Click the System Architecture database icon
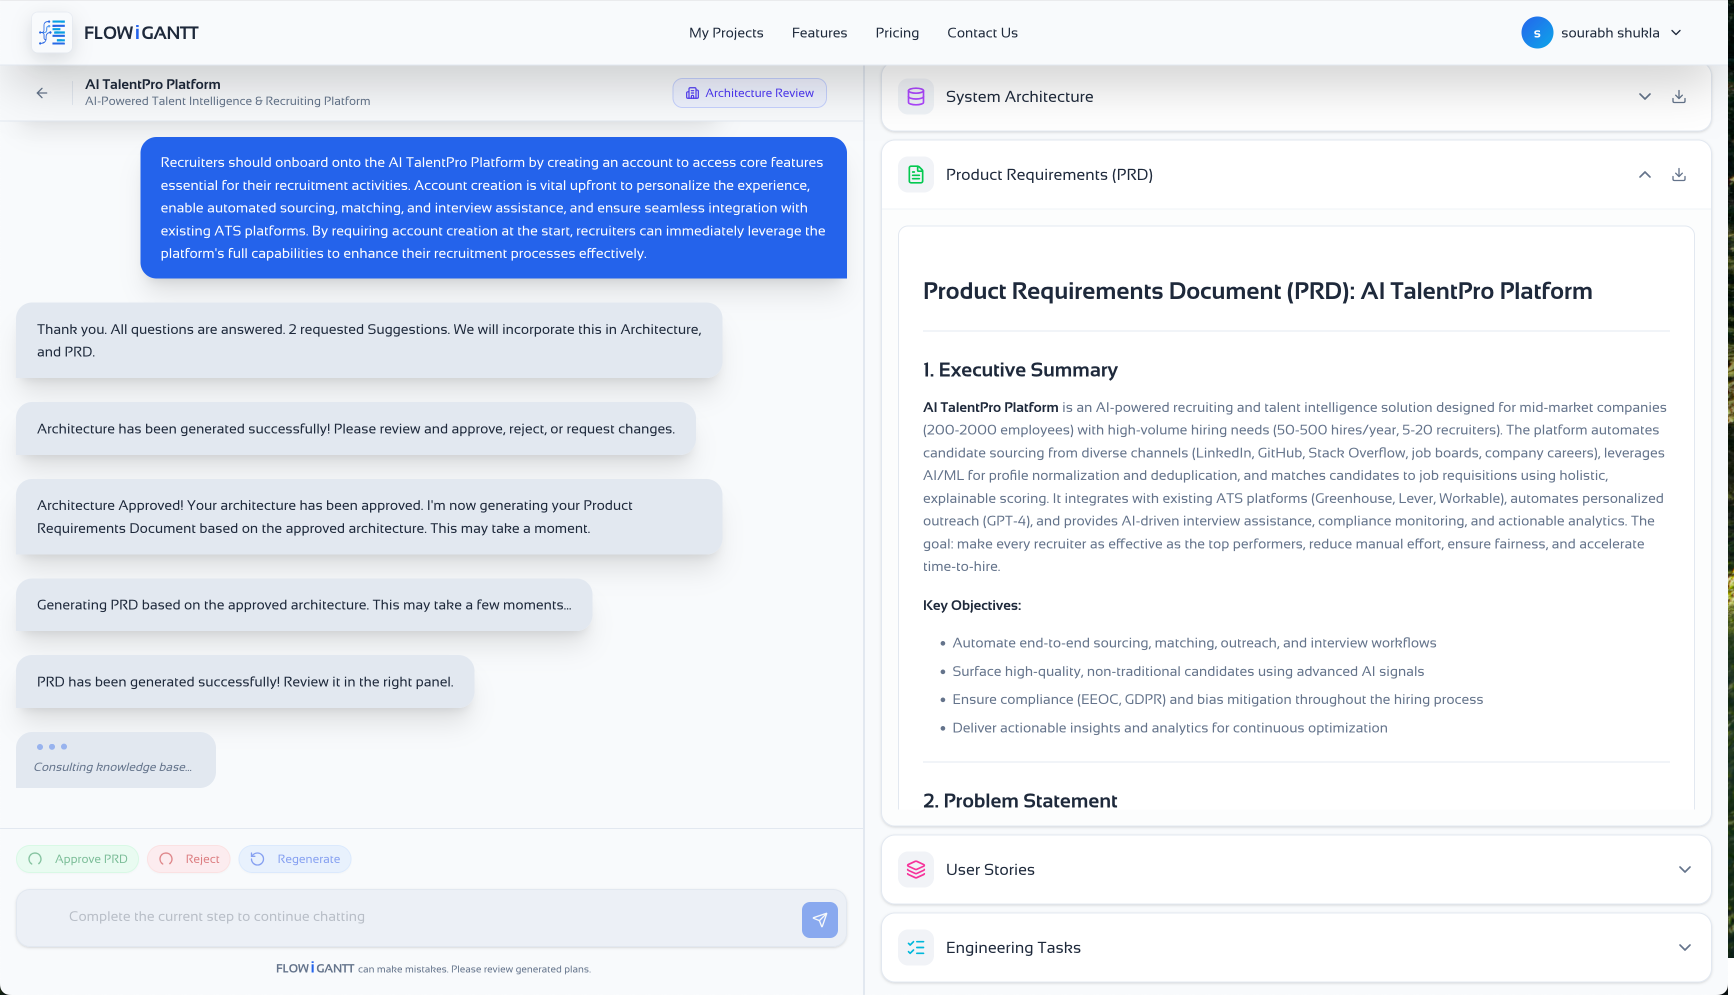Viewport: 1734px width, 995px height. pos(915,97)
